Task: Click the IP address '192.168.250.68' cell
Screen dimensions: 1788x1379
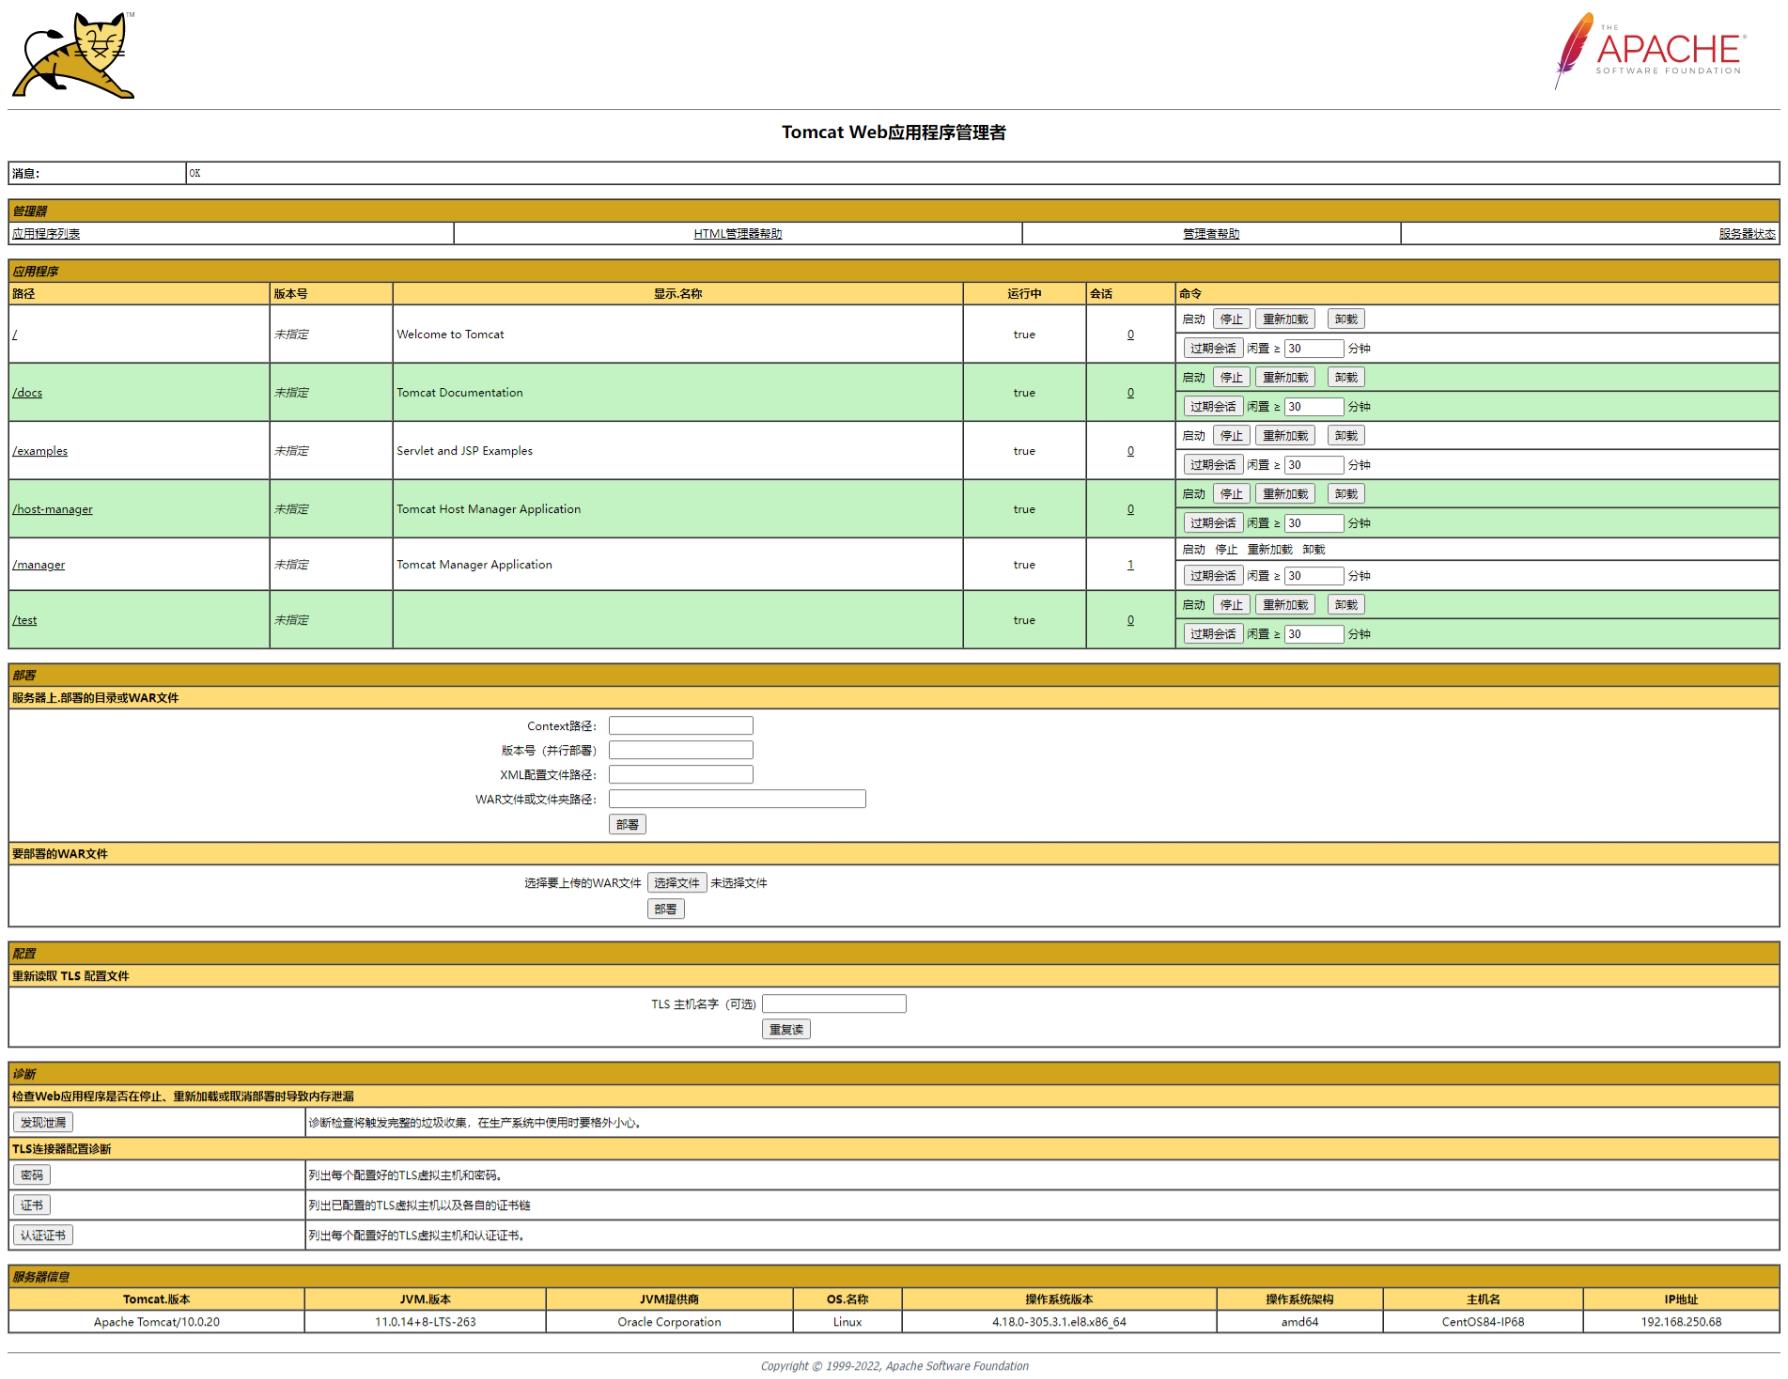Action: (1681, 1321)
